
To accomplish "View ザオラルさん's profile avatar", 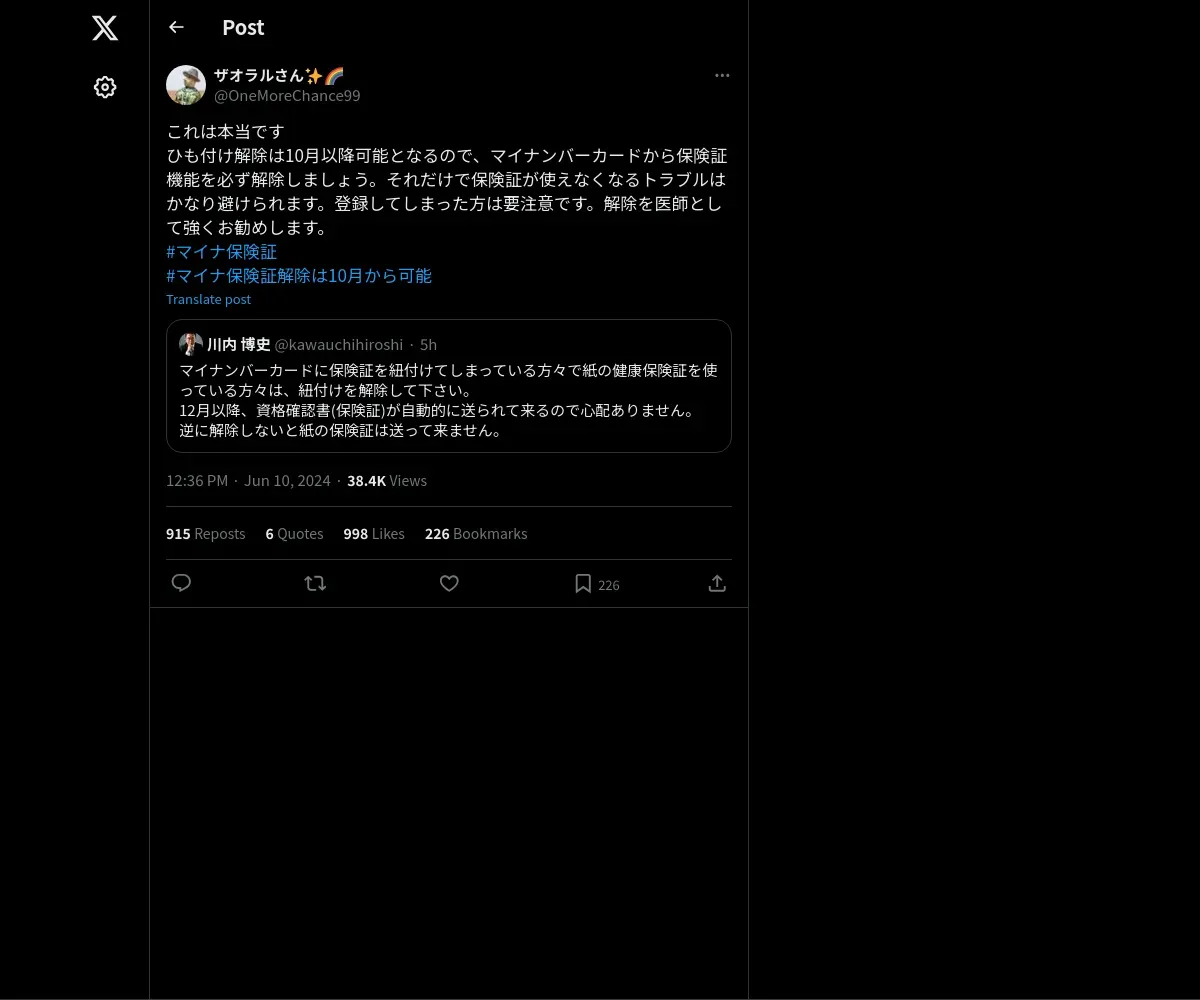I will point(186,85).
